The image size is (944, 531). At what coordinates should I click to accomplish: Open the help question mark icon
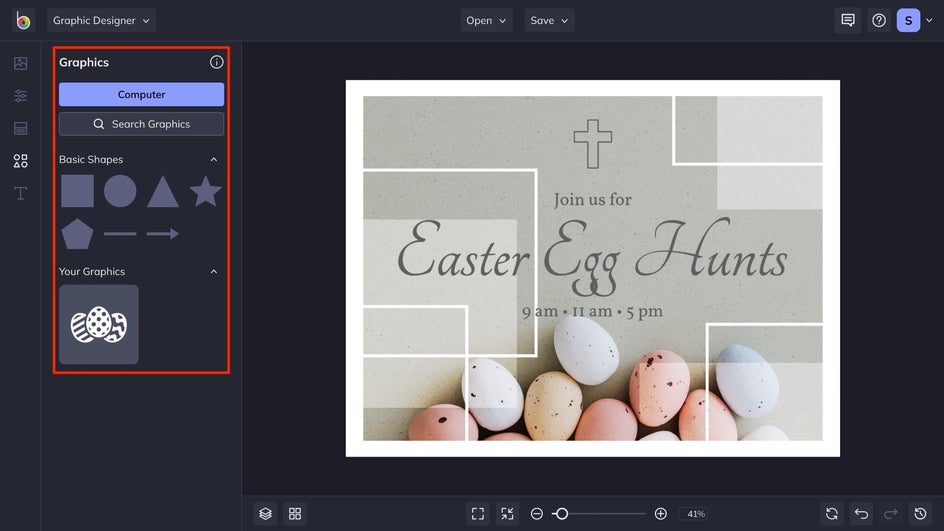click(x=878, y=20)
